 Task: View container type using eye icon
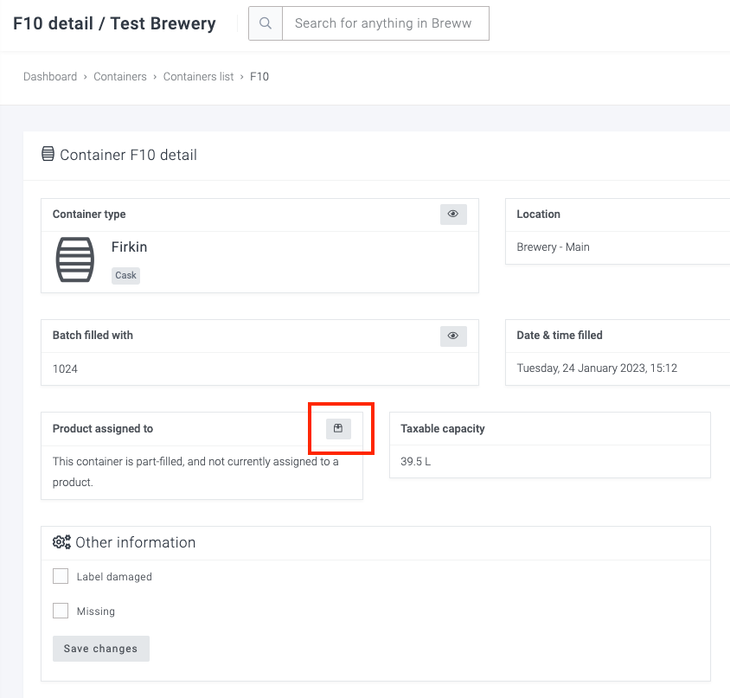(453, 214)
